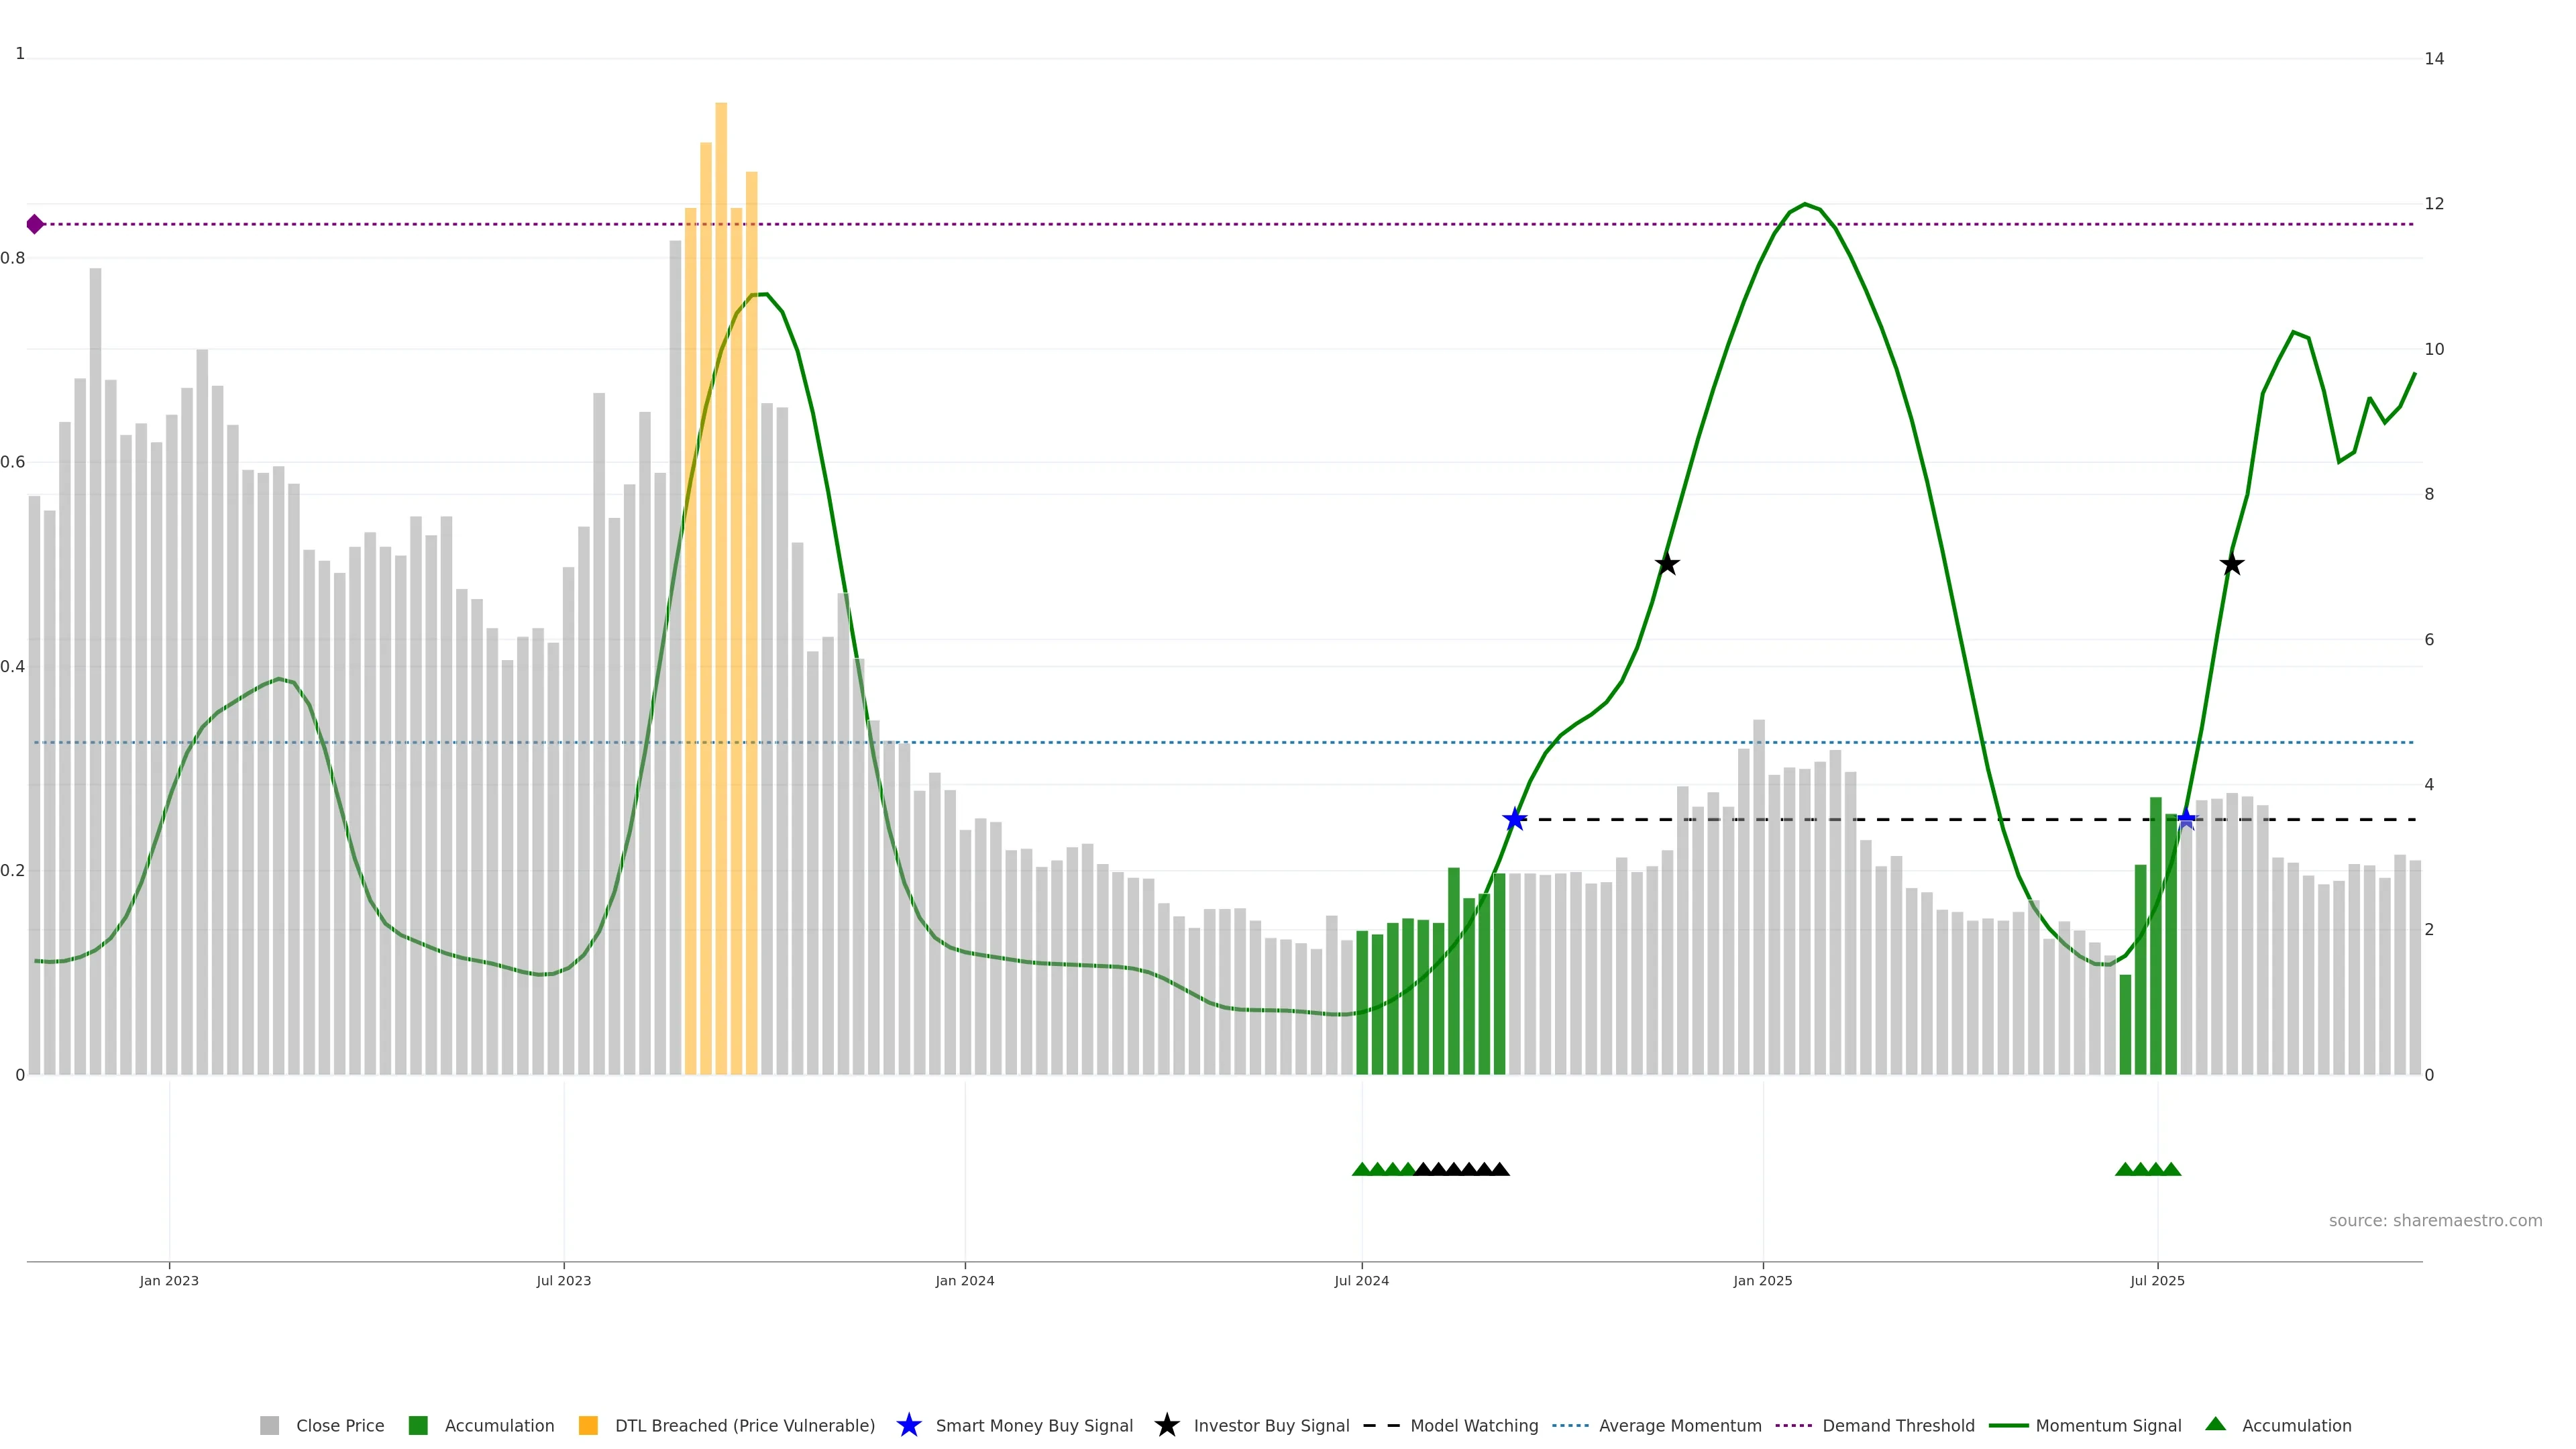Click the green triangle icon in legend
This screenshot has width=2576, height=1449.
pos(2215,1424)
